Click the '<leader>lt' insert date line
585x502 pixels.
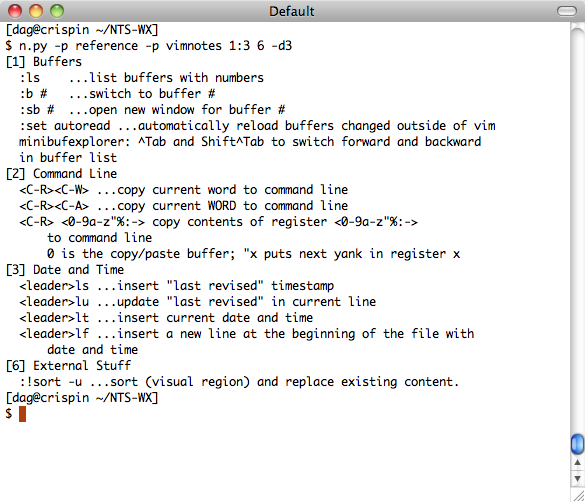tap(166, 318)
